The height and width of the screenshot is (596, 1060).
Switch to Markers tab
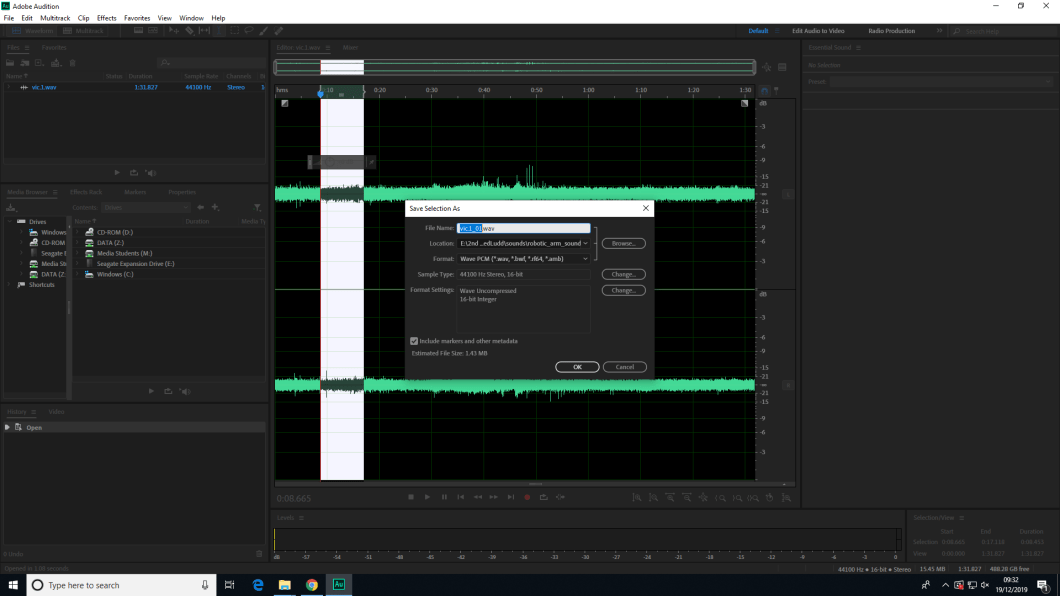coord(135,192)
